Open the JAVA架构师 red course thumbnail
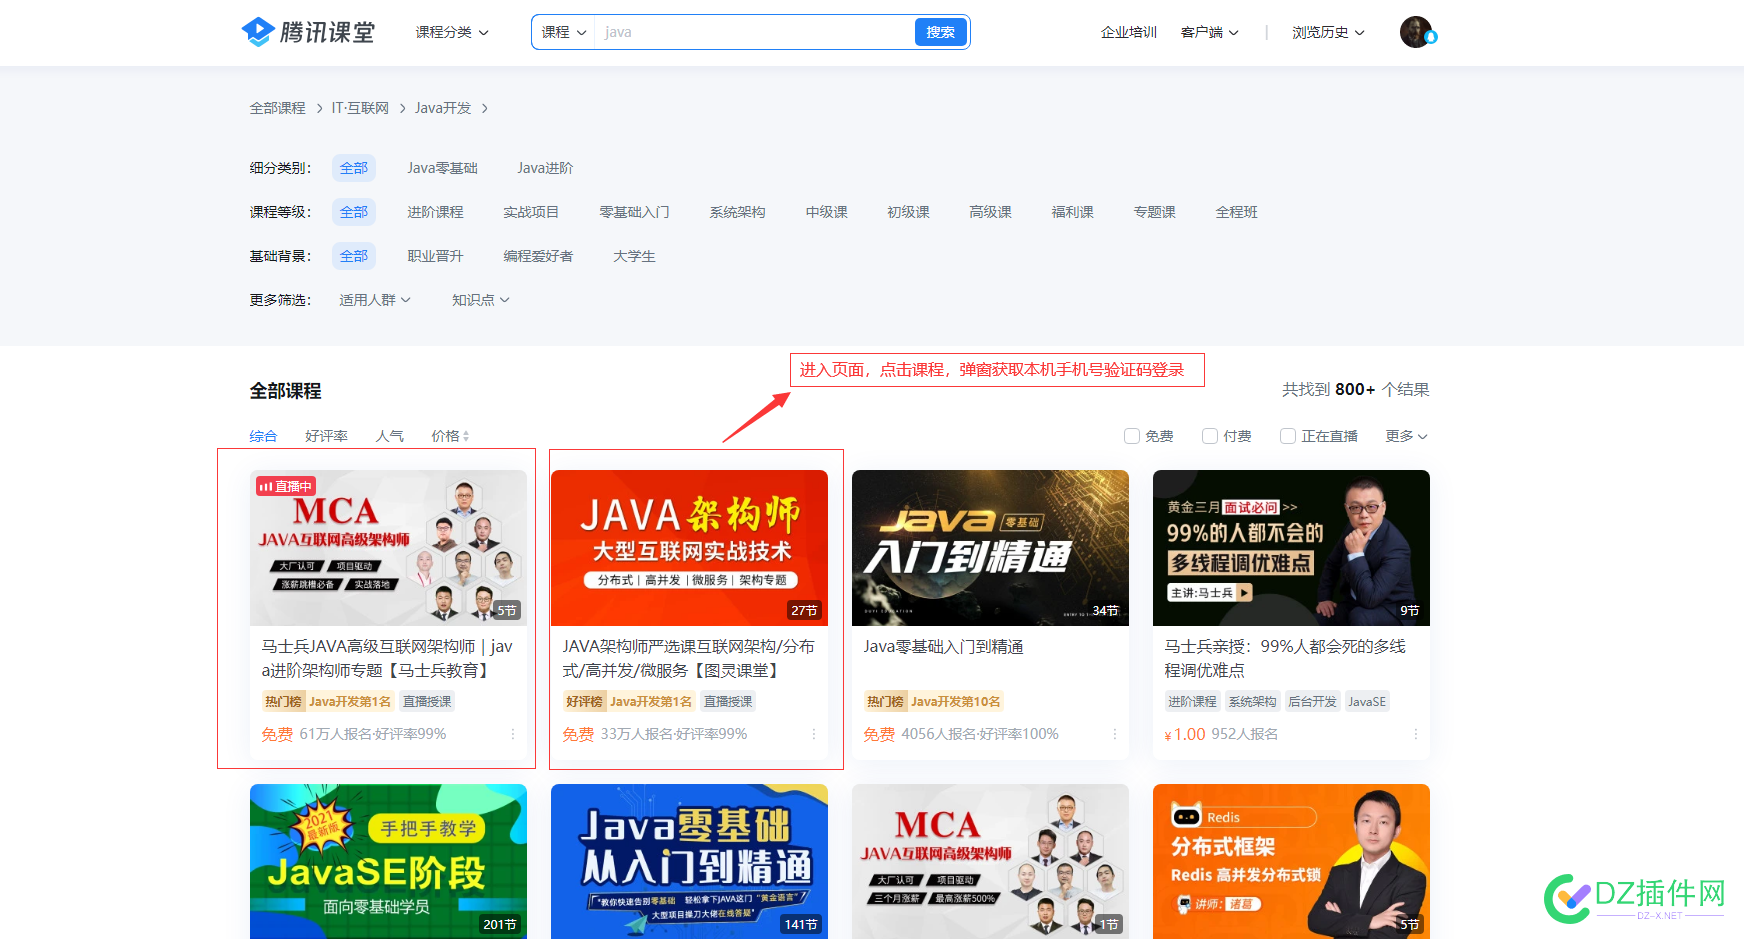Image resolution: width=1744 pixels, height=939 pixels. [689, 548]
